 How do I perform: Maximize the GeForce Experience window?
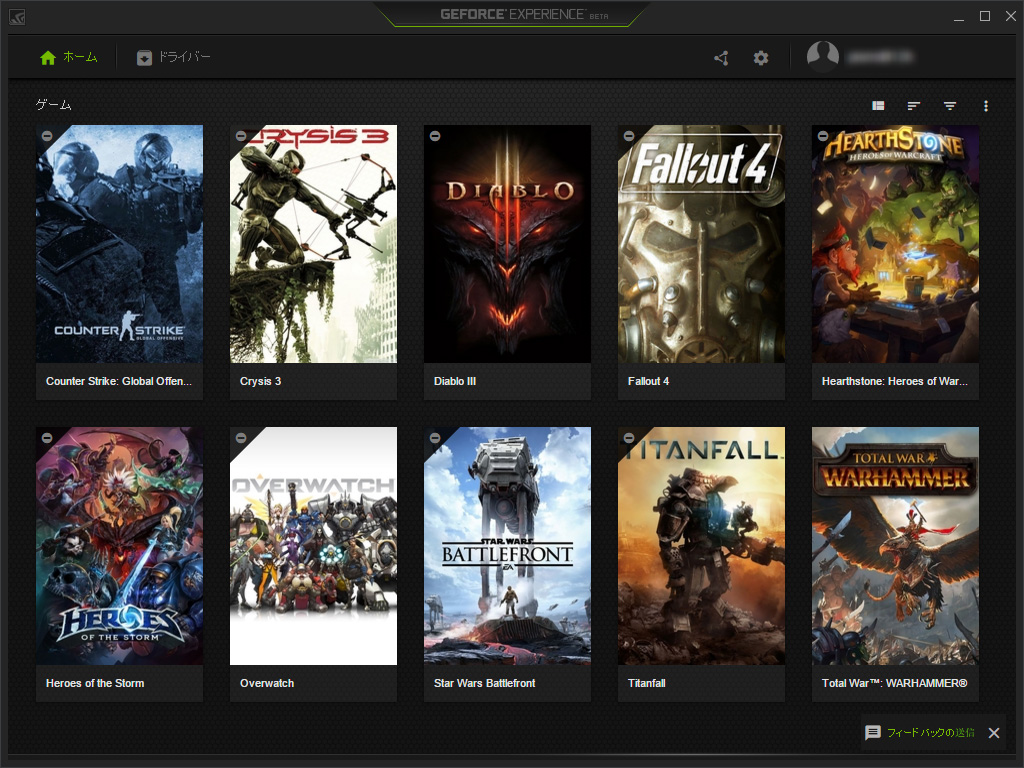point(985,16)
